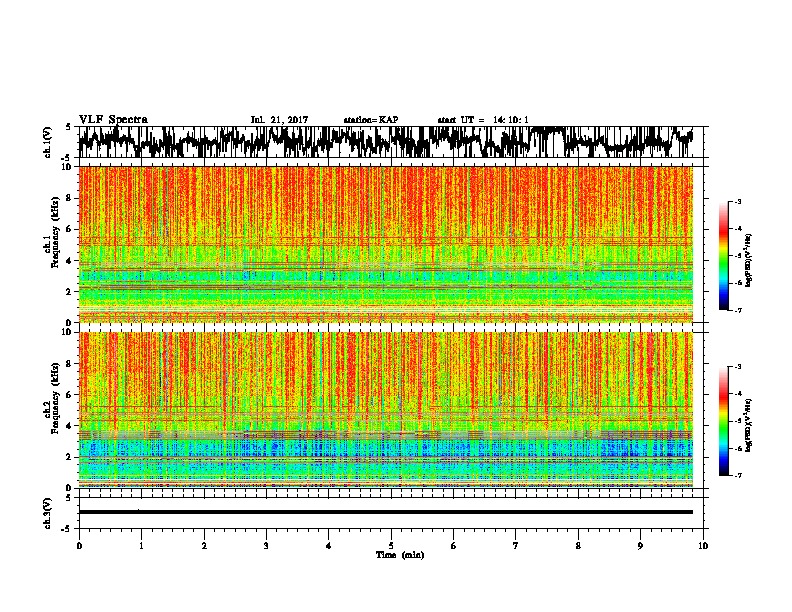Image resolution: width=792 pixels, height=612 pixels.
Task: Click the "2" tick on the time axis
Action: [x=204, y=546]
